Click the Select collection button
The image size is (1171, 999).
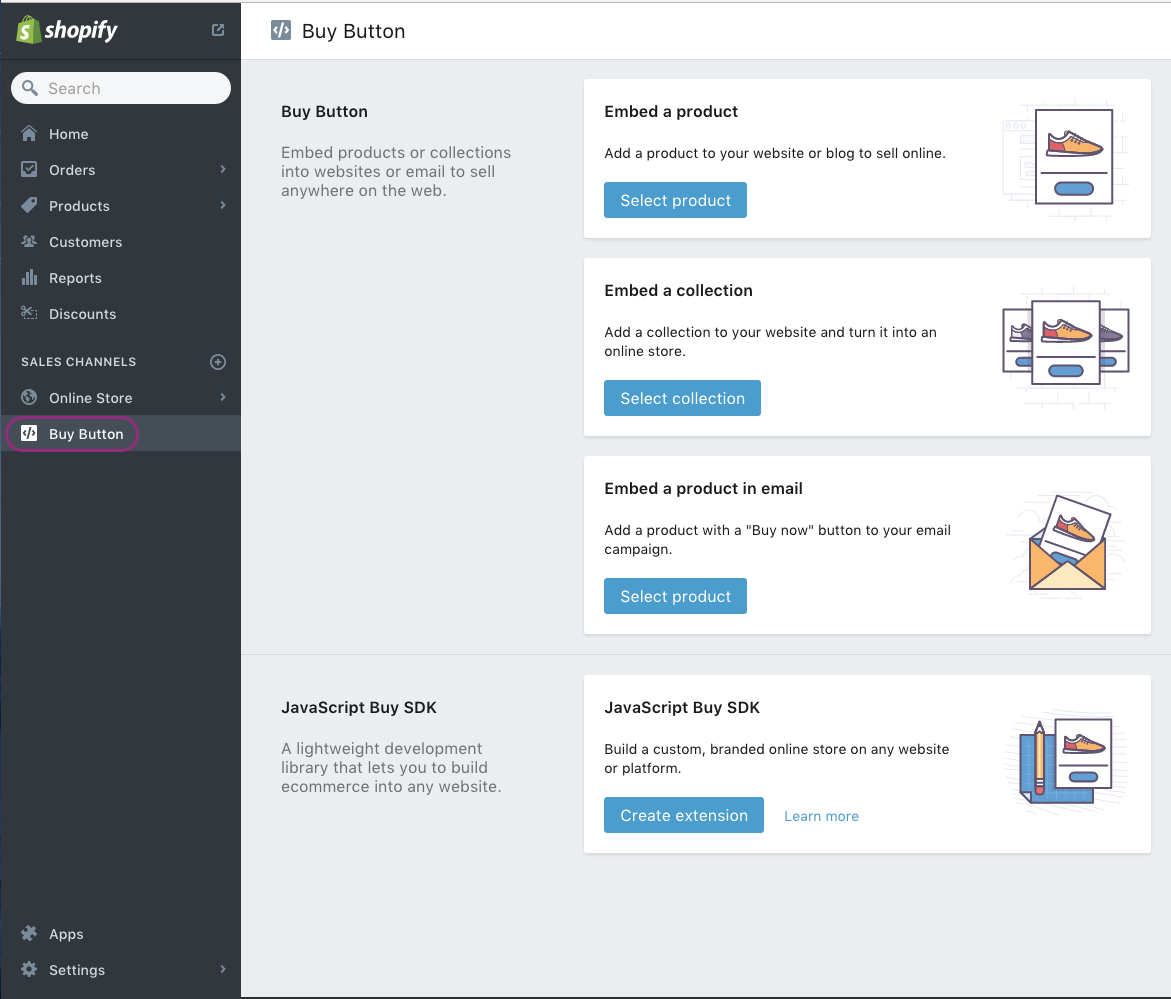(683, 398)
